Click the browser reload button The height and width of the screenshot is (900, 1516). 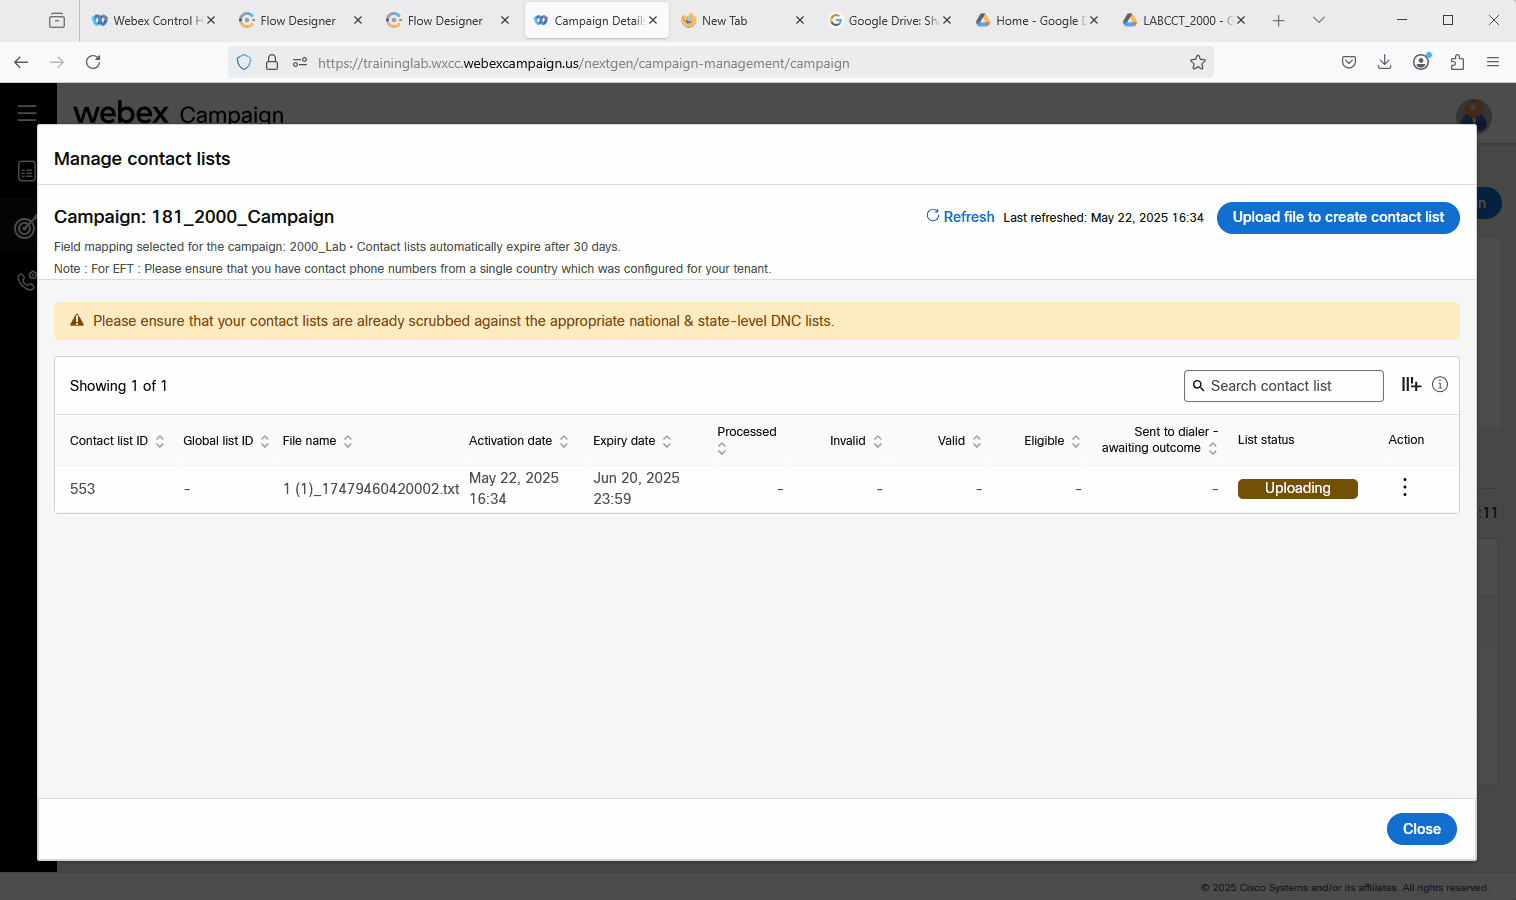93,62
